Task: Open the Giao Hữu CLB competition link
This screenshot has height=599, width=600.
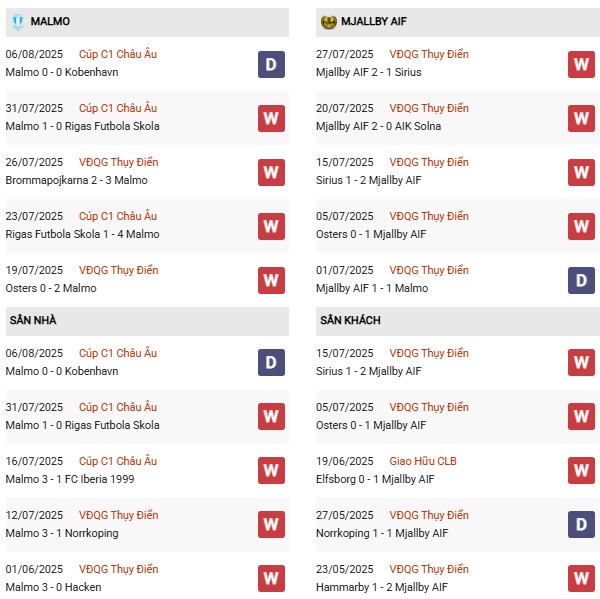Action: coord(428,461)
